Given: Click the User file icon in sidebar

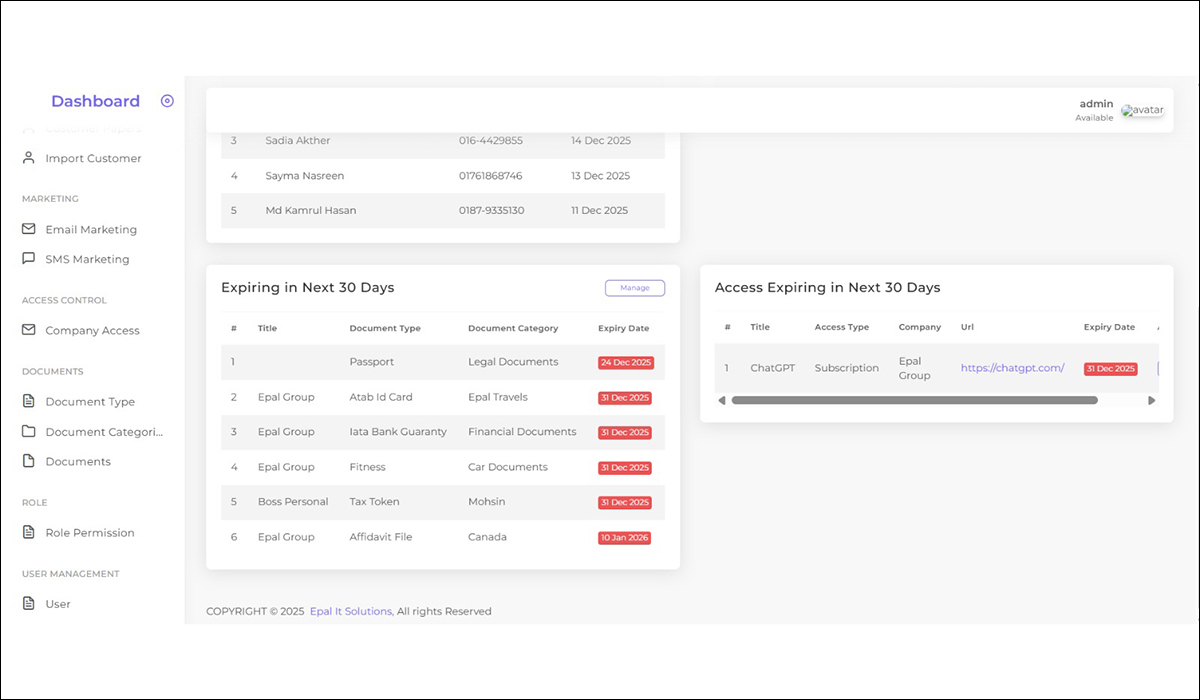Looking at the screenshot, I should coord(28,604).
